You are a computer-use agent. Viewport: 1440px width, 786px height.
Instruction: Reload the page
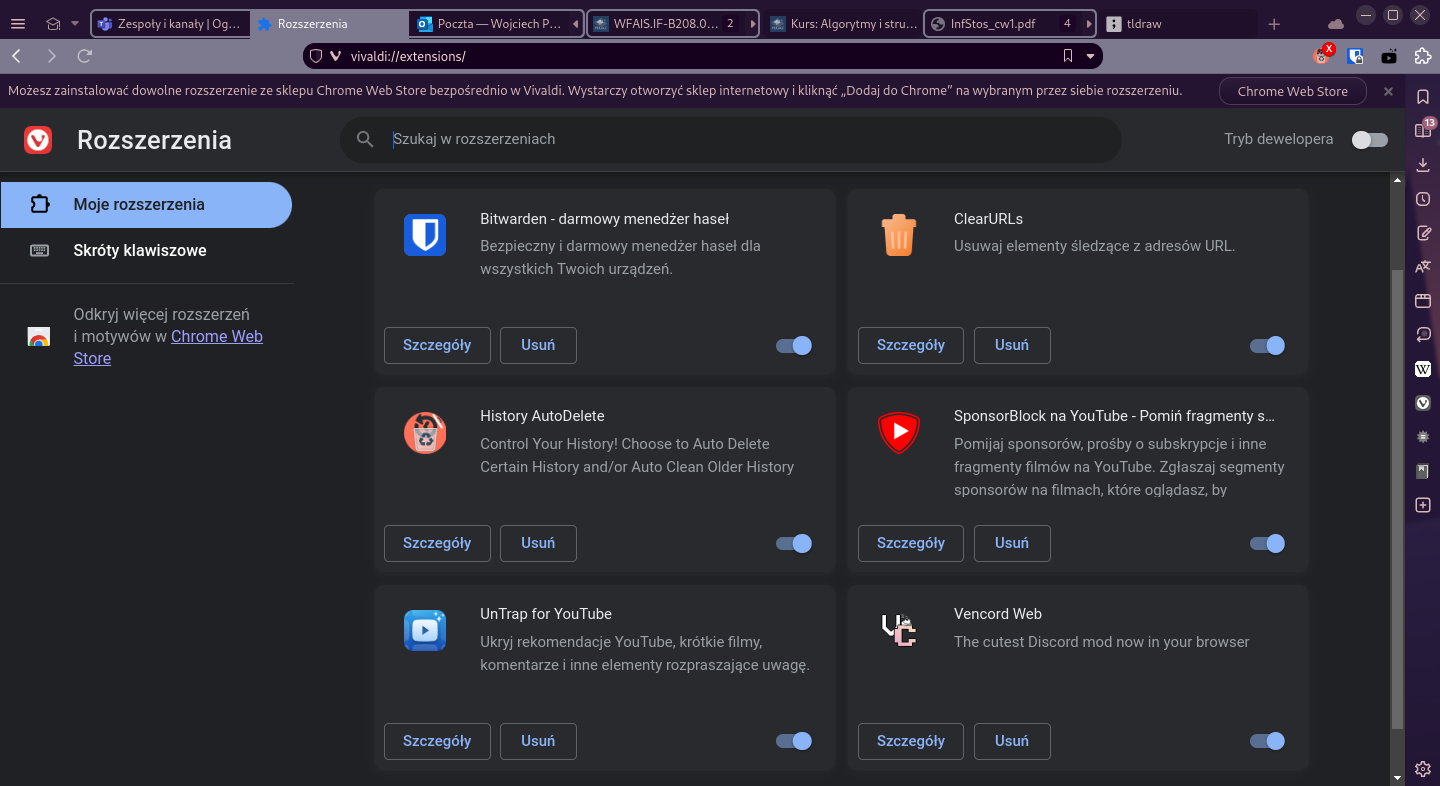pos(85,56)
